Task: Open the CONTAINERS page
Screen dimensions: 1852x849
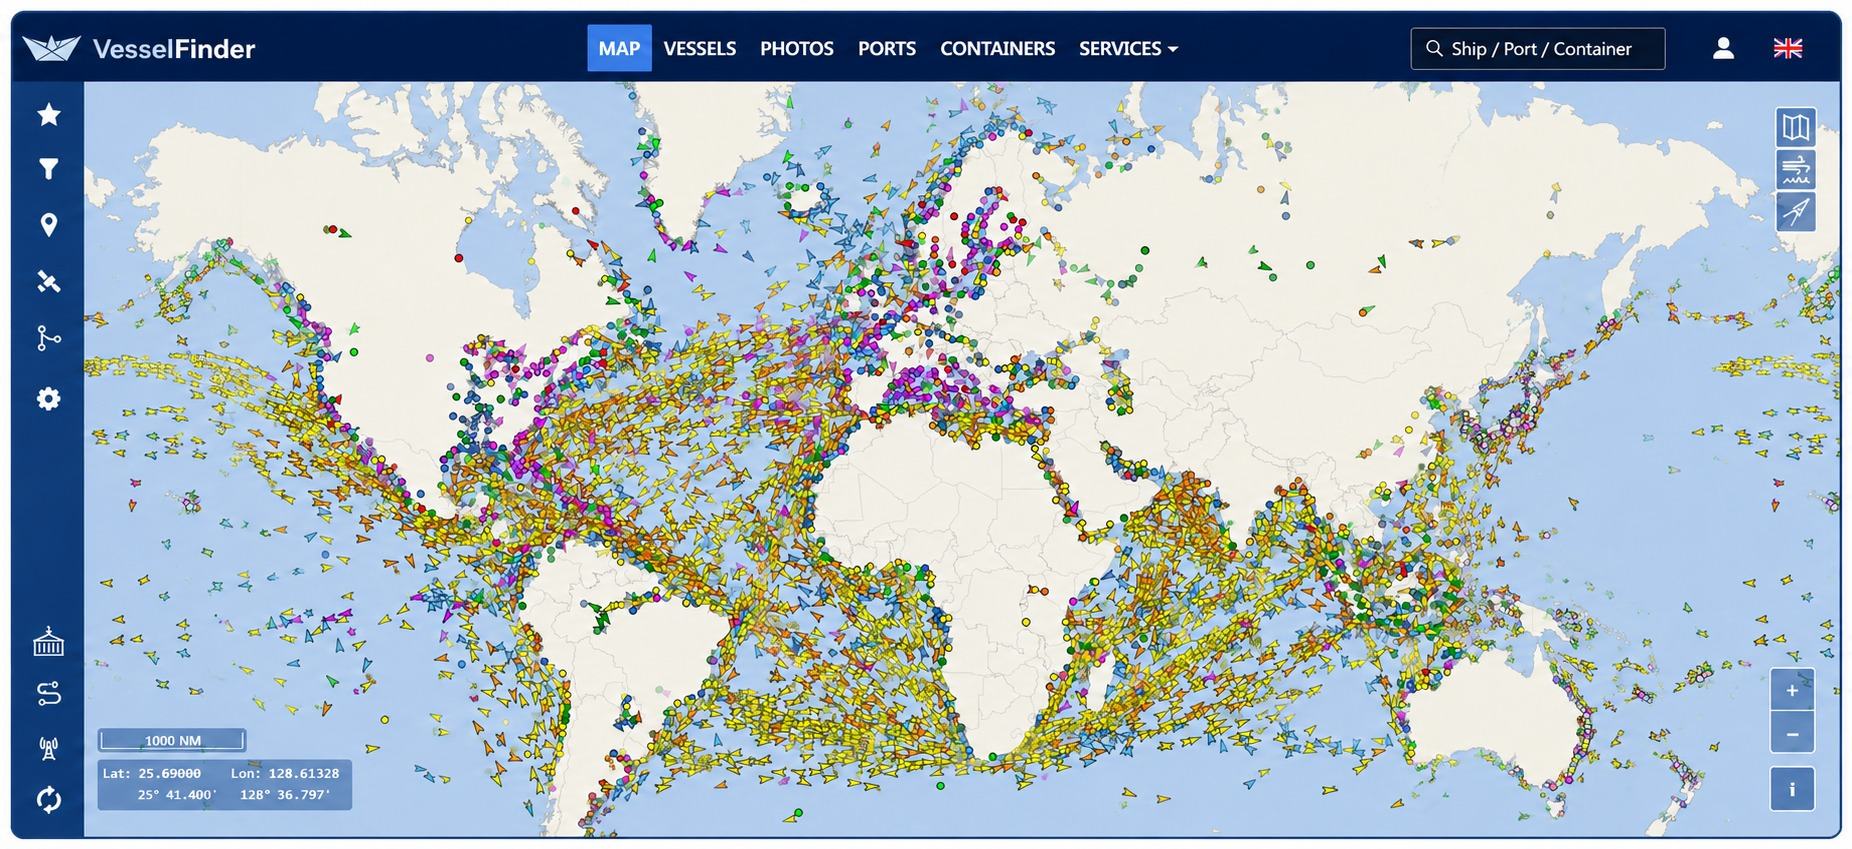Action: point(998,49)
